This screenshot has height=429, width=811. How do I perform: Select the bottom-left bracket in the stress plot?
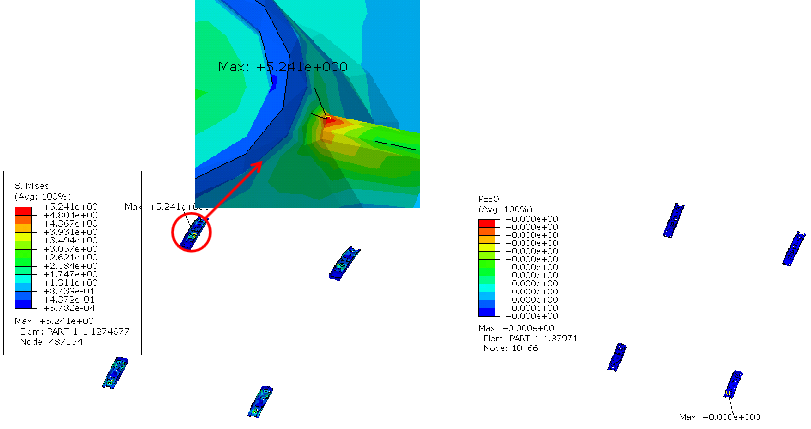[x=115, y=373]
